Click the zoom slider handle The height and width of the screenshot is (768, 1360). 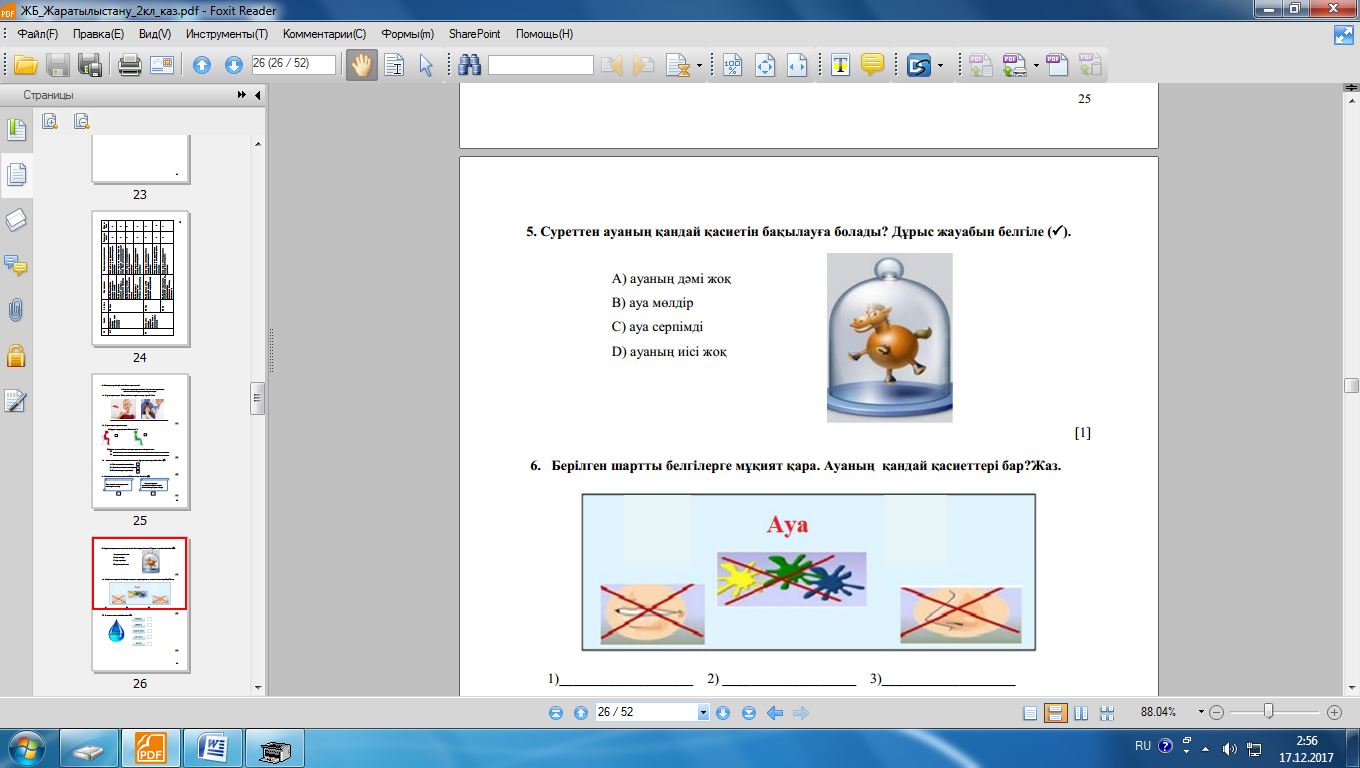pos(1268,712)
